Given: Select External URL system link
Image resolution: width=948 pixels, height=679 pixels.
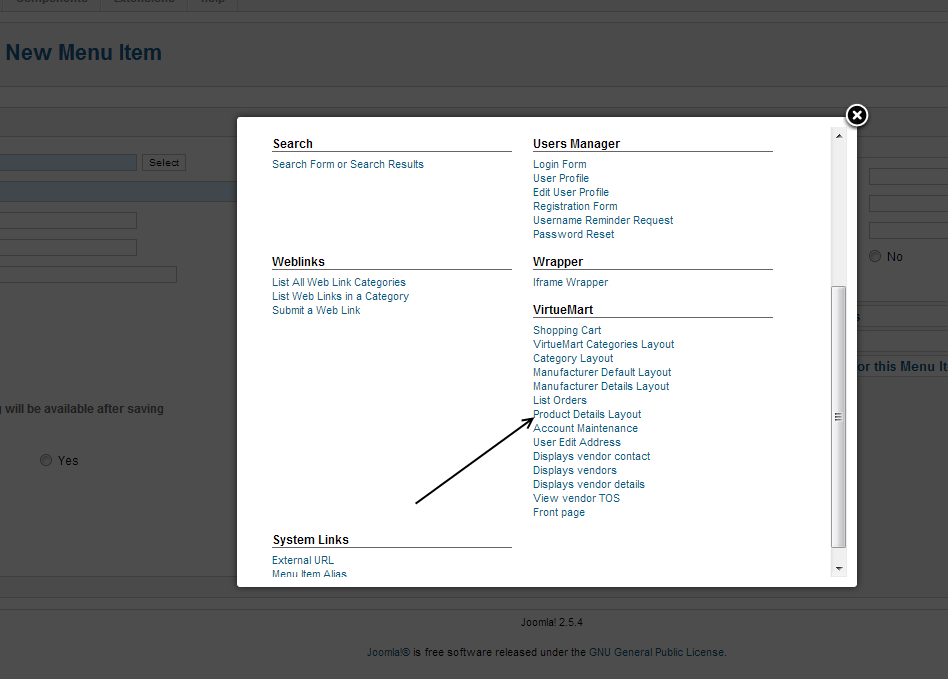Looking at the screenshot, I should pos(302,560).
